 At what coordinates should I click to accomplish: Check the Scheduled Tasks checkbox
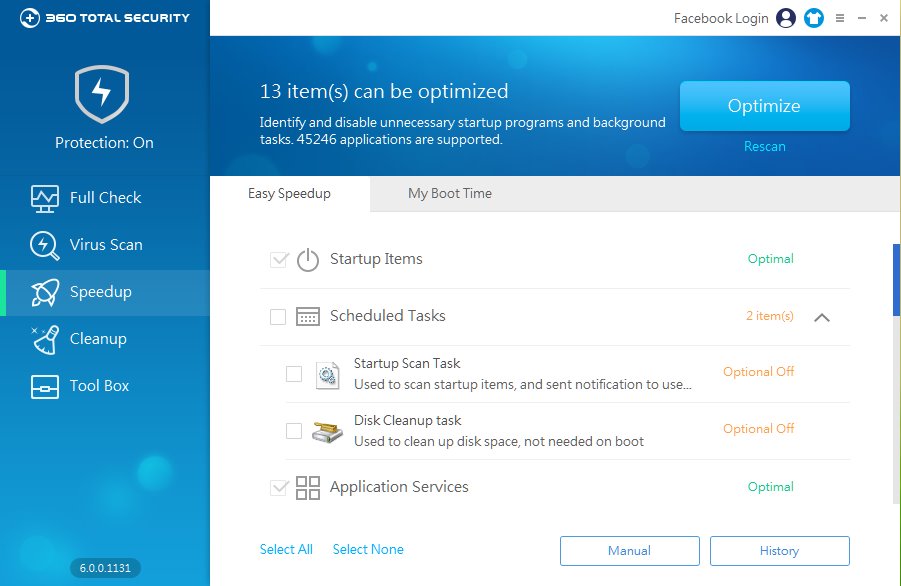pyautogui.click(x=278, y=317)
